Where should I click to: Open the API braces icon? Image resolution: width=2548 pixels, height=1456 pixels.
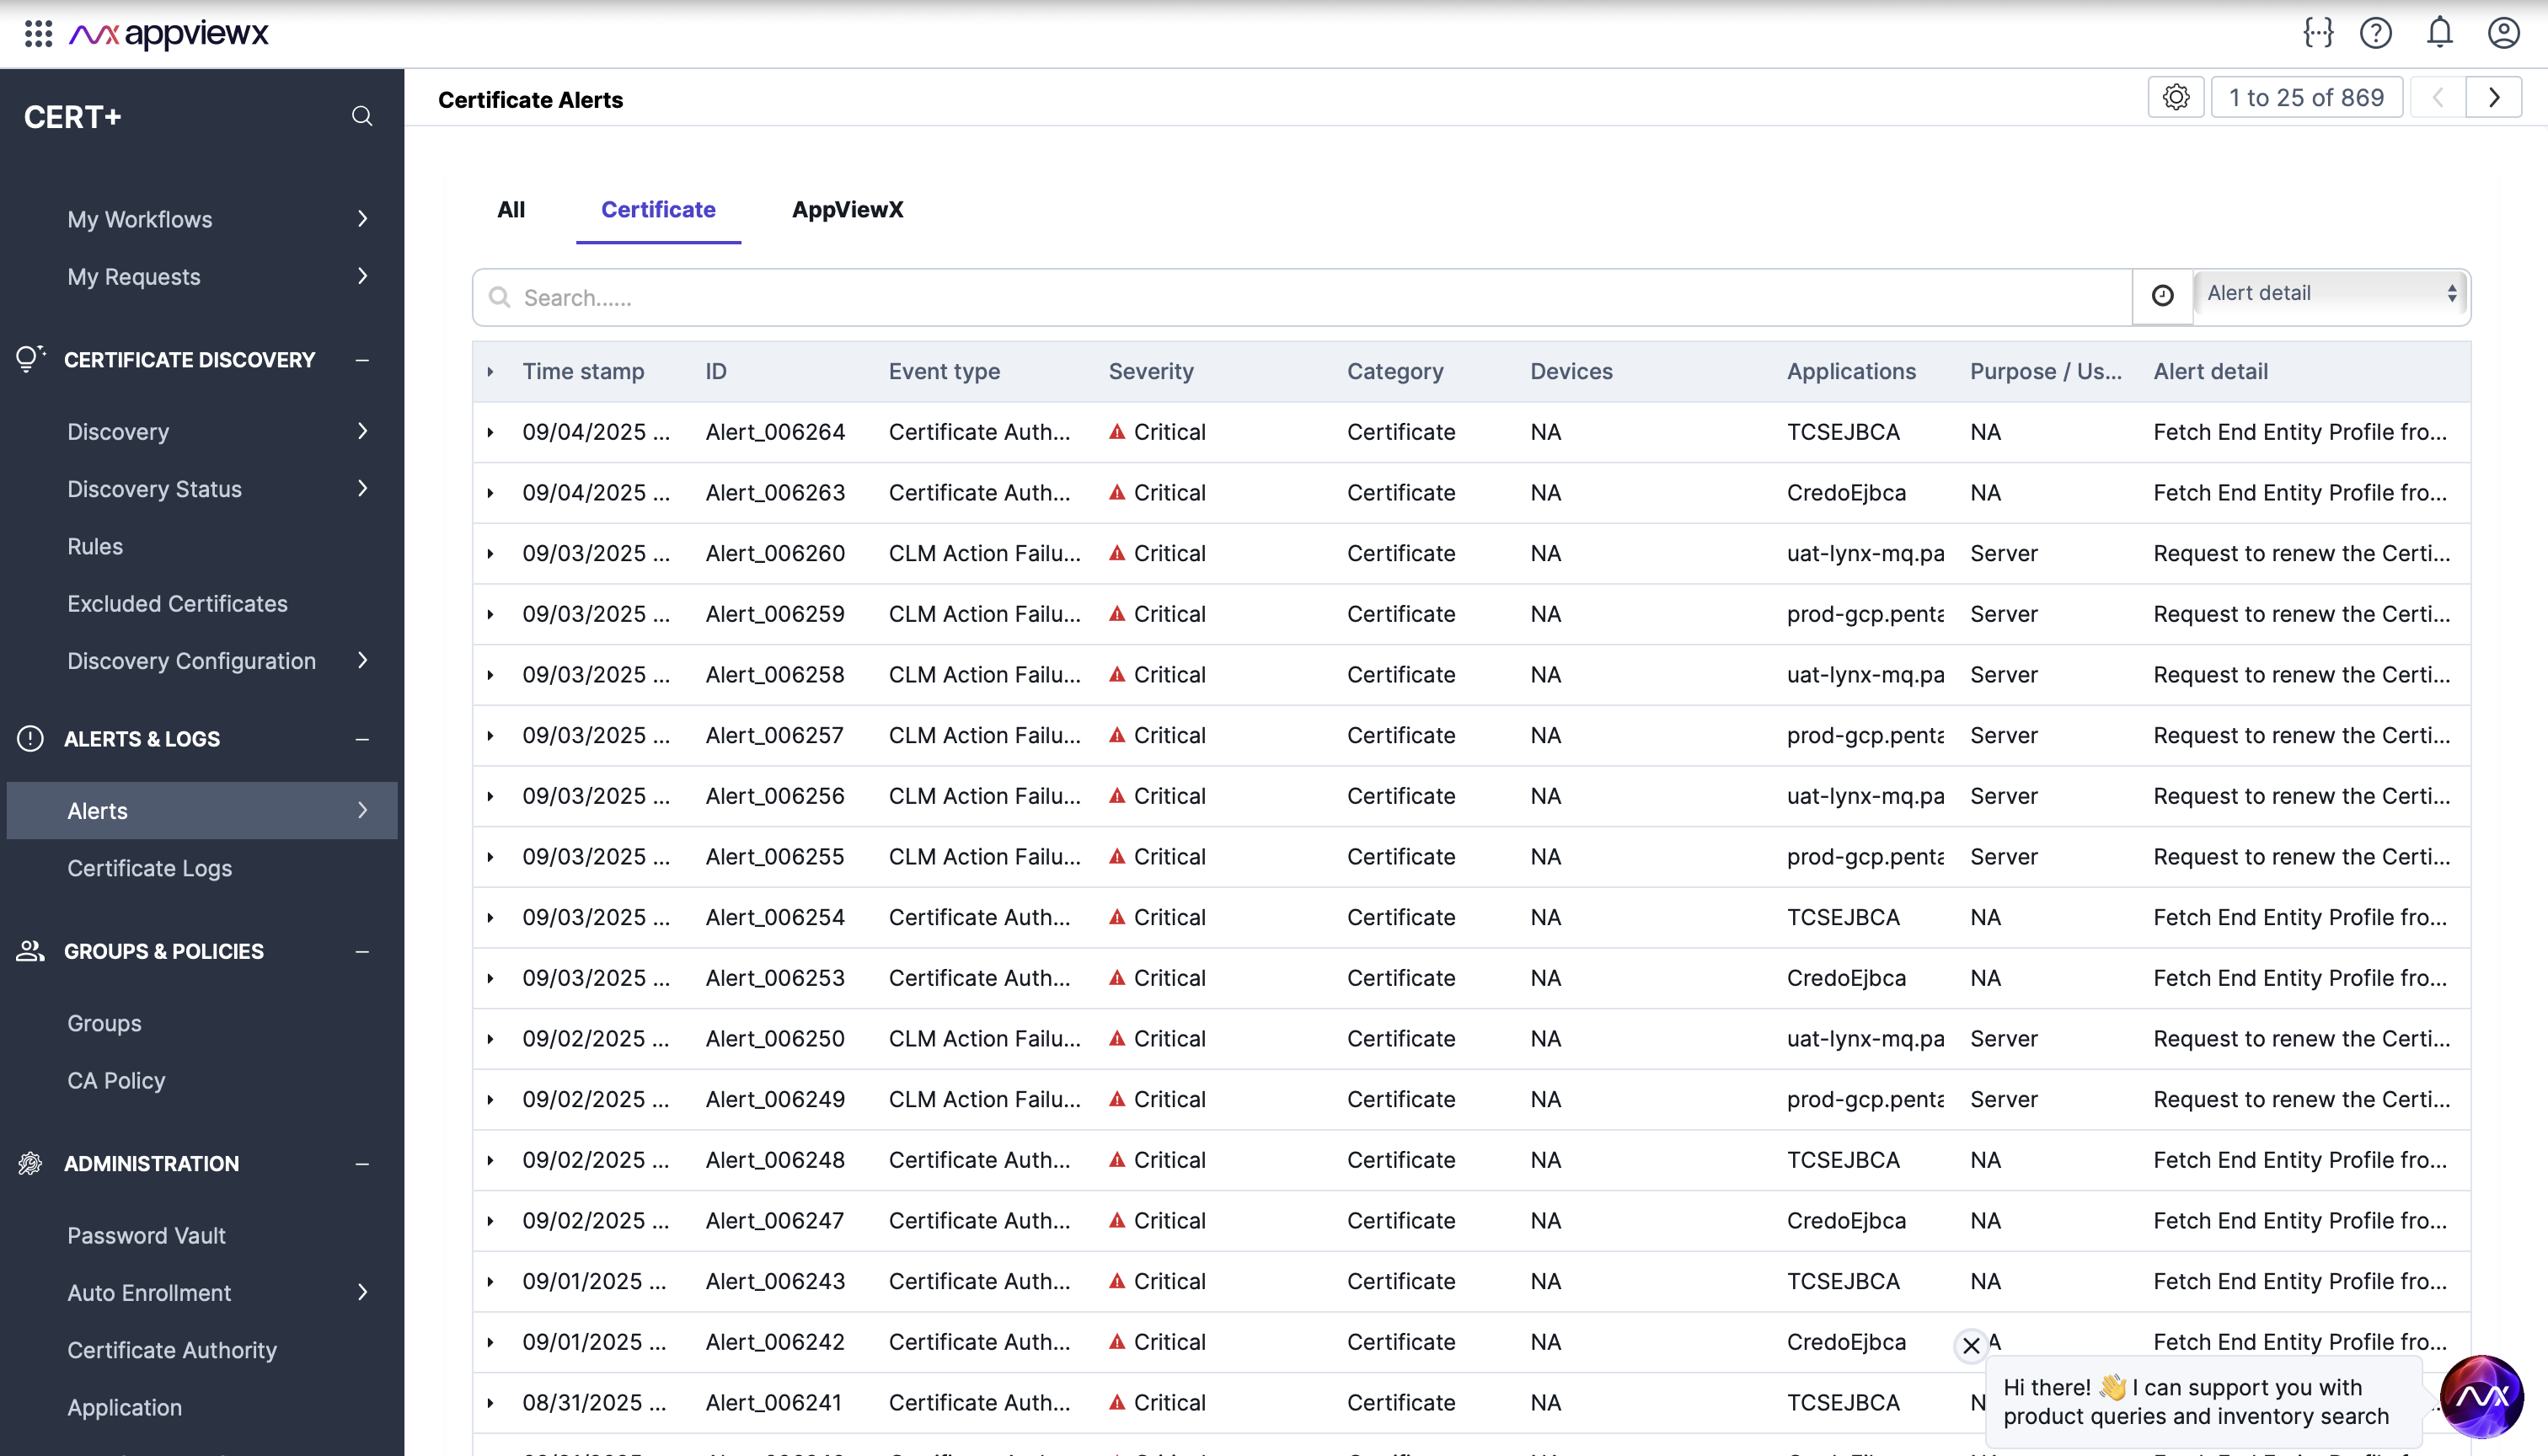tap(2318, 33)
